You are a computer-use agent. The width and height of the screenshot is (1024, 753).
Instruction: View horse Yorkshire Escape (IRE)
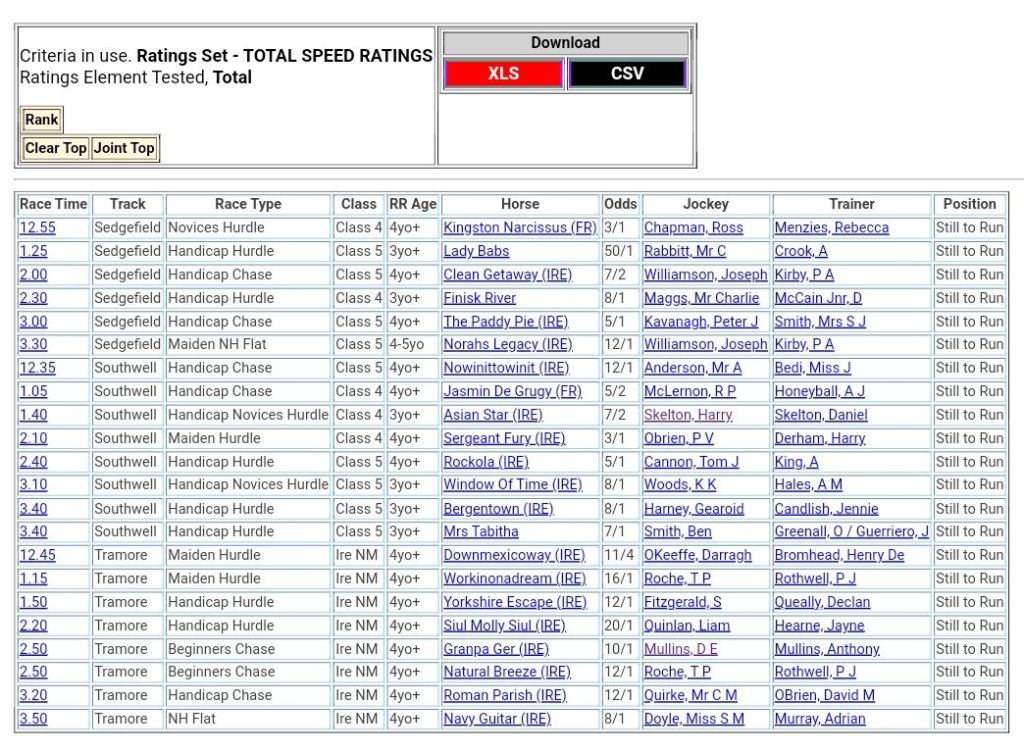click(x=515, y=602)
